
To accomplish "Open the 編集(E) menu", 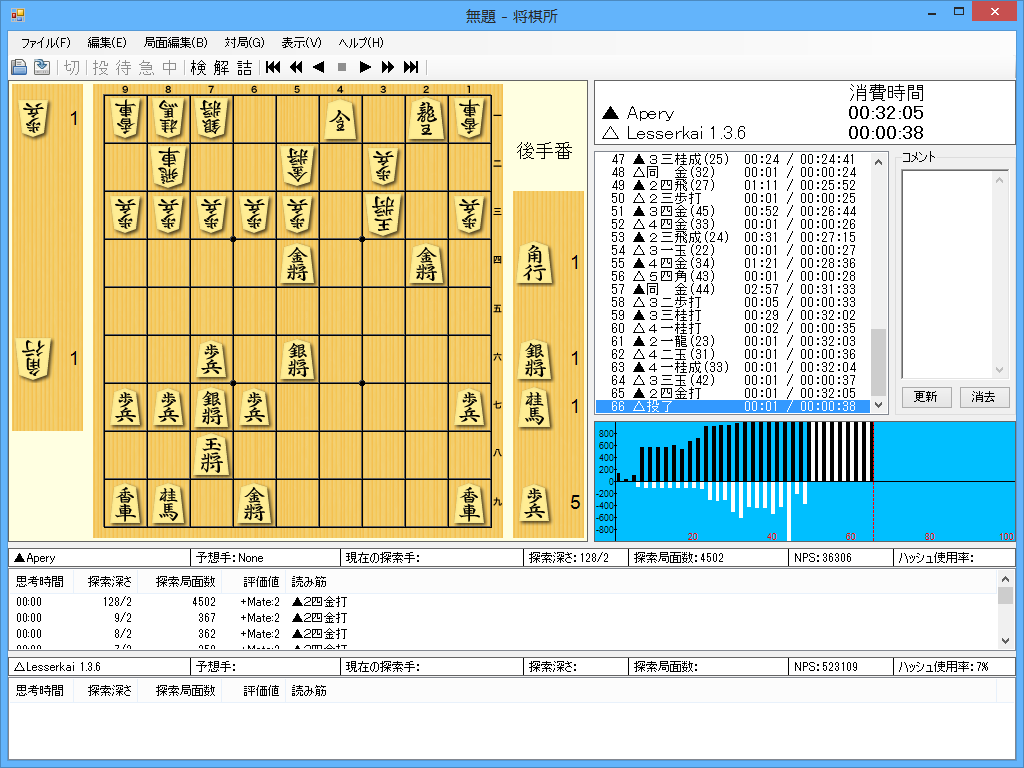I will (x=106, y=42).
